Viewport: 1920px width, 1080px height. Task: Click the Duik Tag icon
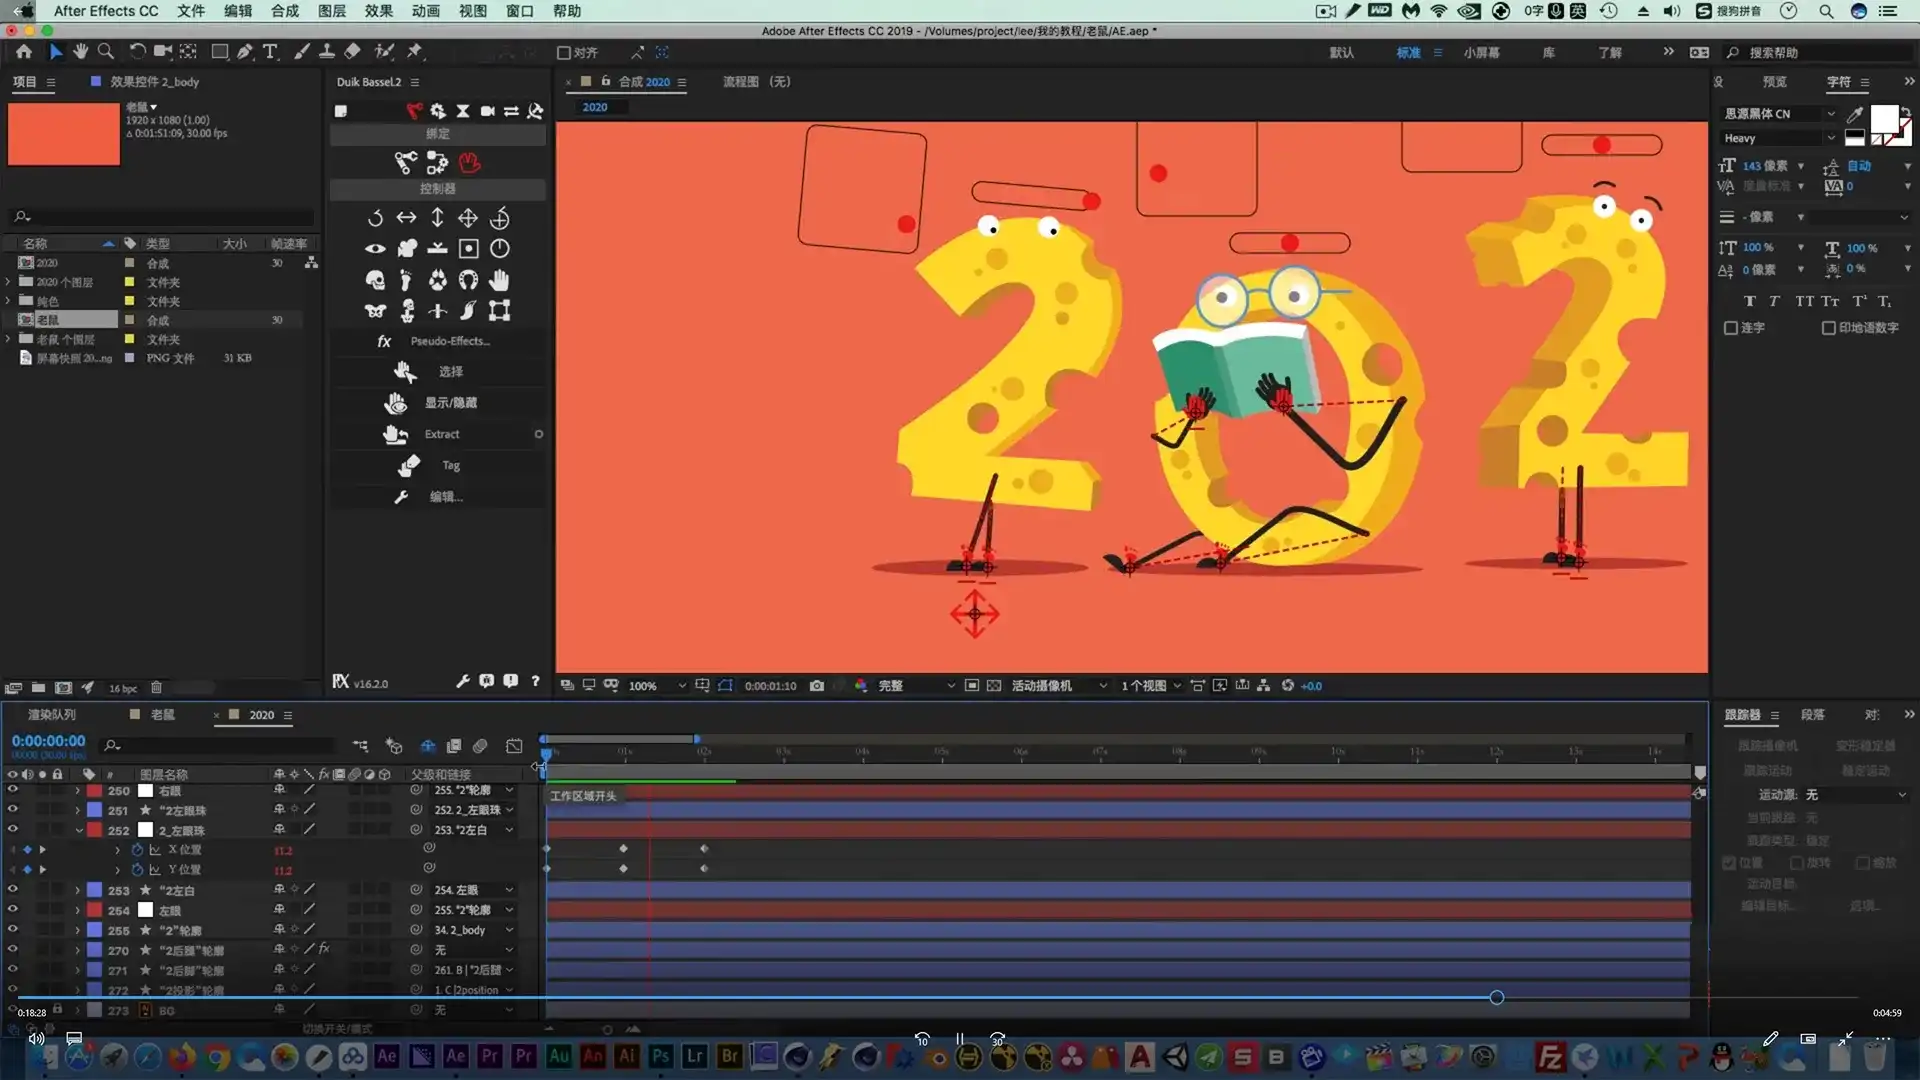coord(408,465)
